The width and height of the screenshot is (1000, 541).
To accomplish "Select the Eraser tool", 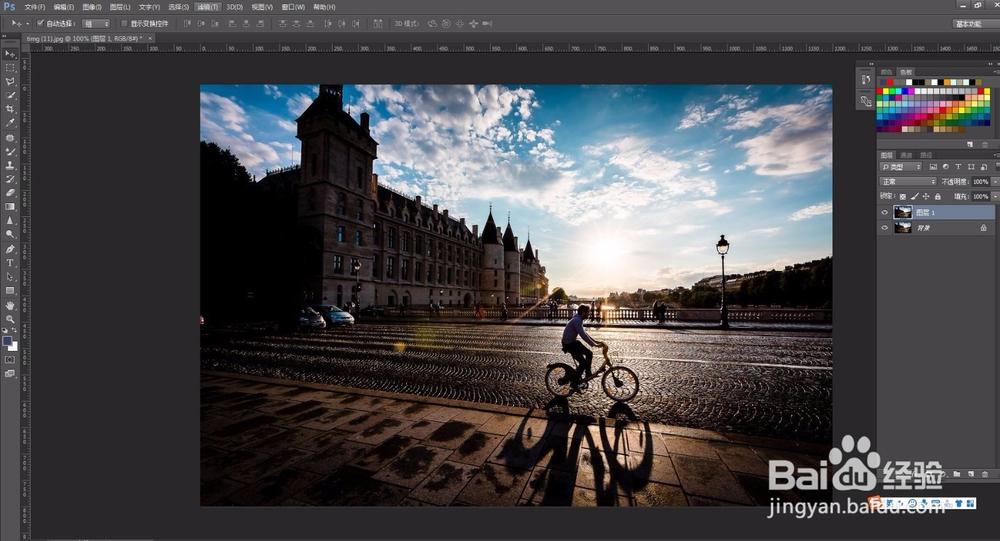I will (x=10, y=193).
